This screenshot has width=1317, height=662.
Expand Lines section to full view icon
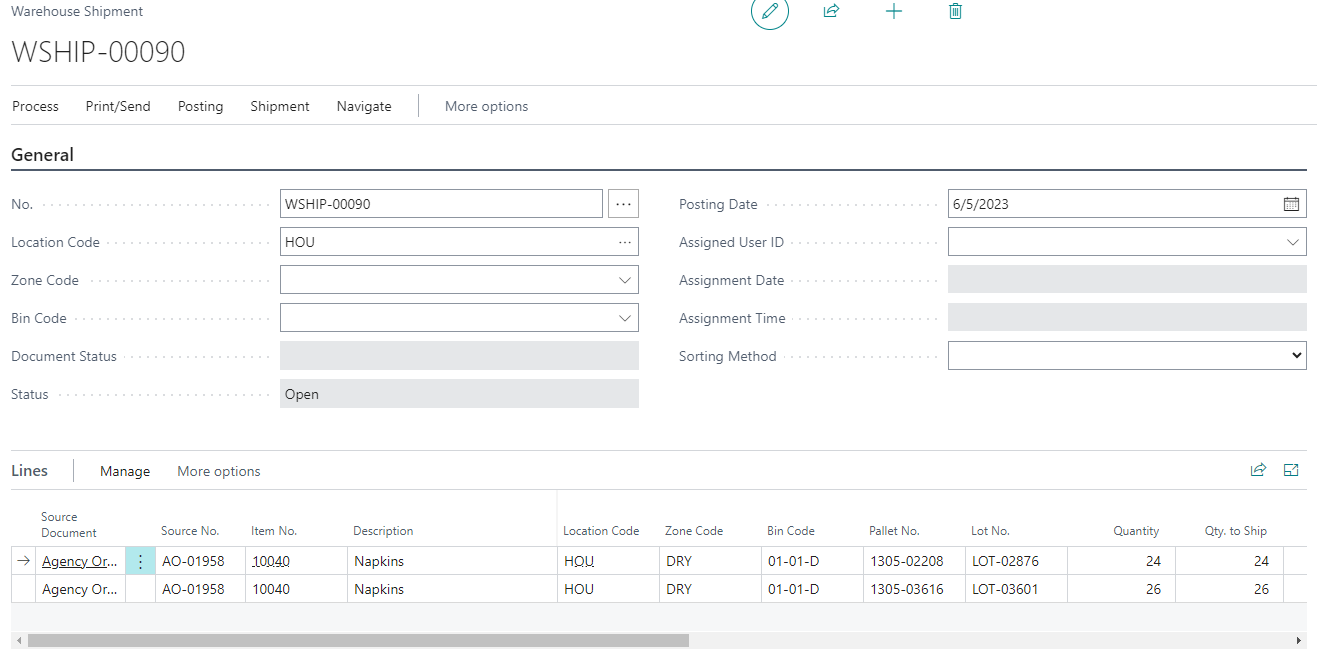pos(1291,470)
